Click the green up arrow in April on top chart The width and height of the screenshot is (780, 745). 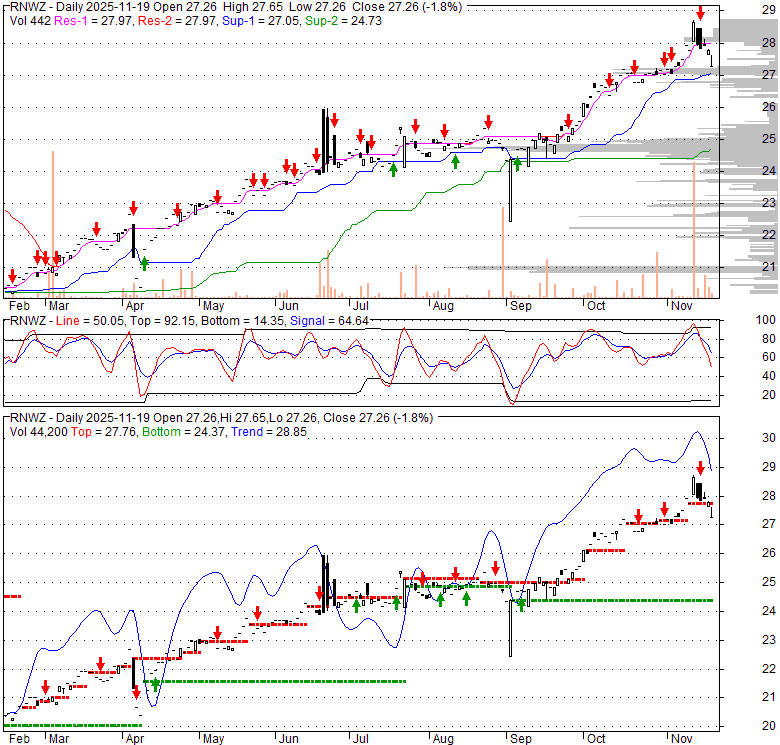coord(145,263)
